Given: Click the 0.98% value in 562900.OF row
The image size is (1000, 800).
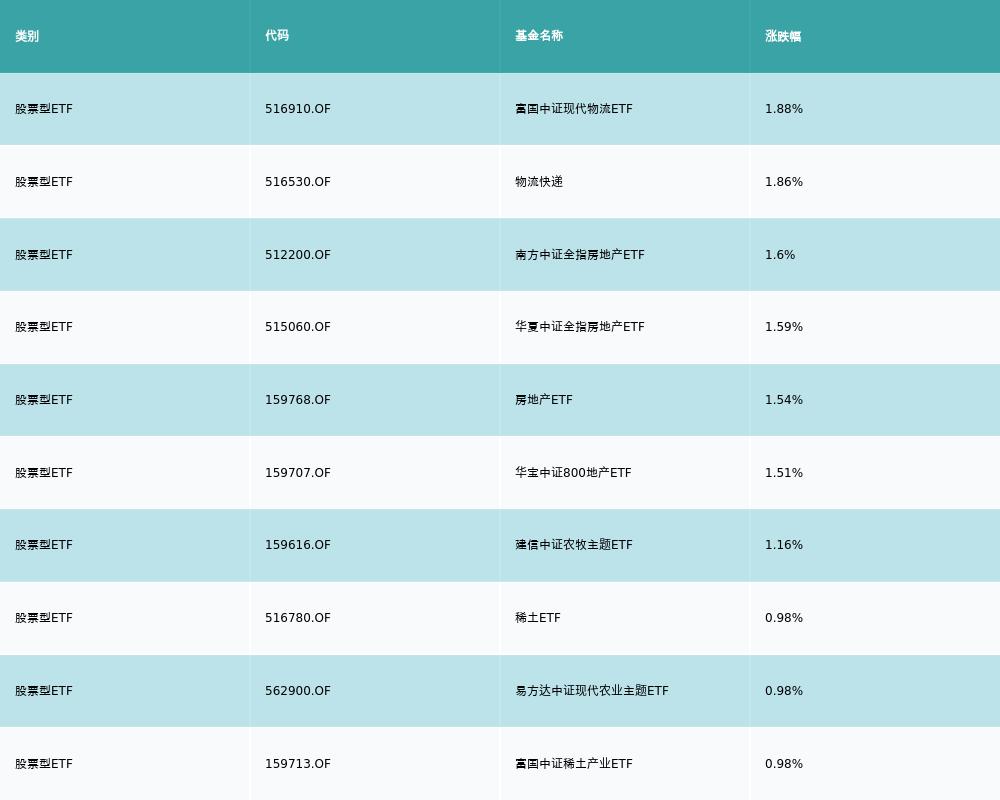Looking at the screenshot, I should pyautogui.click(x=784, y=690).
